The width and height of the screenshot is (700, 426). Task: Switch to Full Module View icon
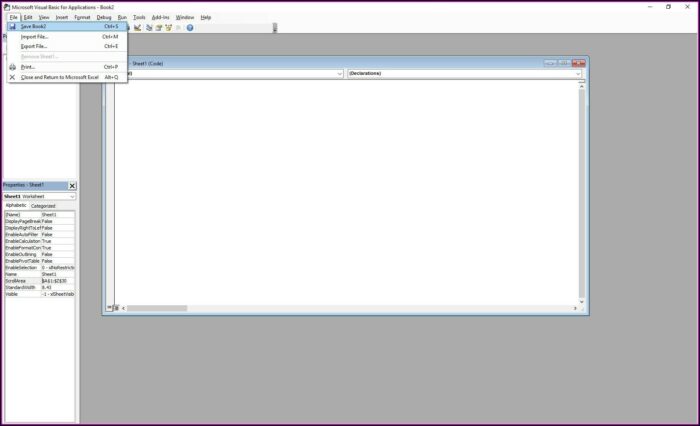116,308
